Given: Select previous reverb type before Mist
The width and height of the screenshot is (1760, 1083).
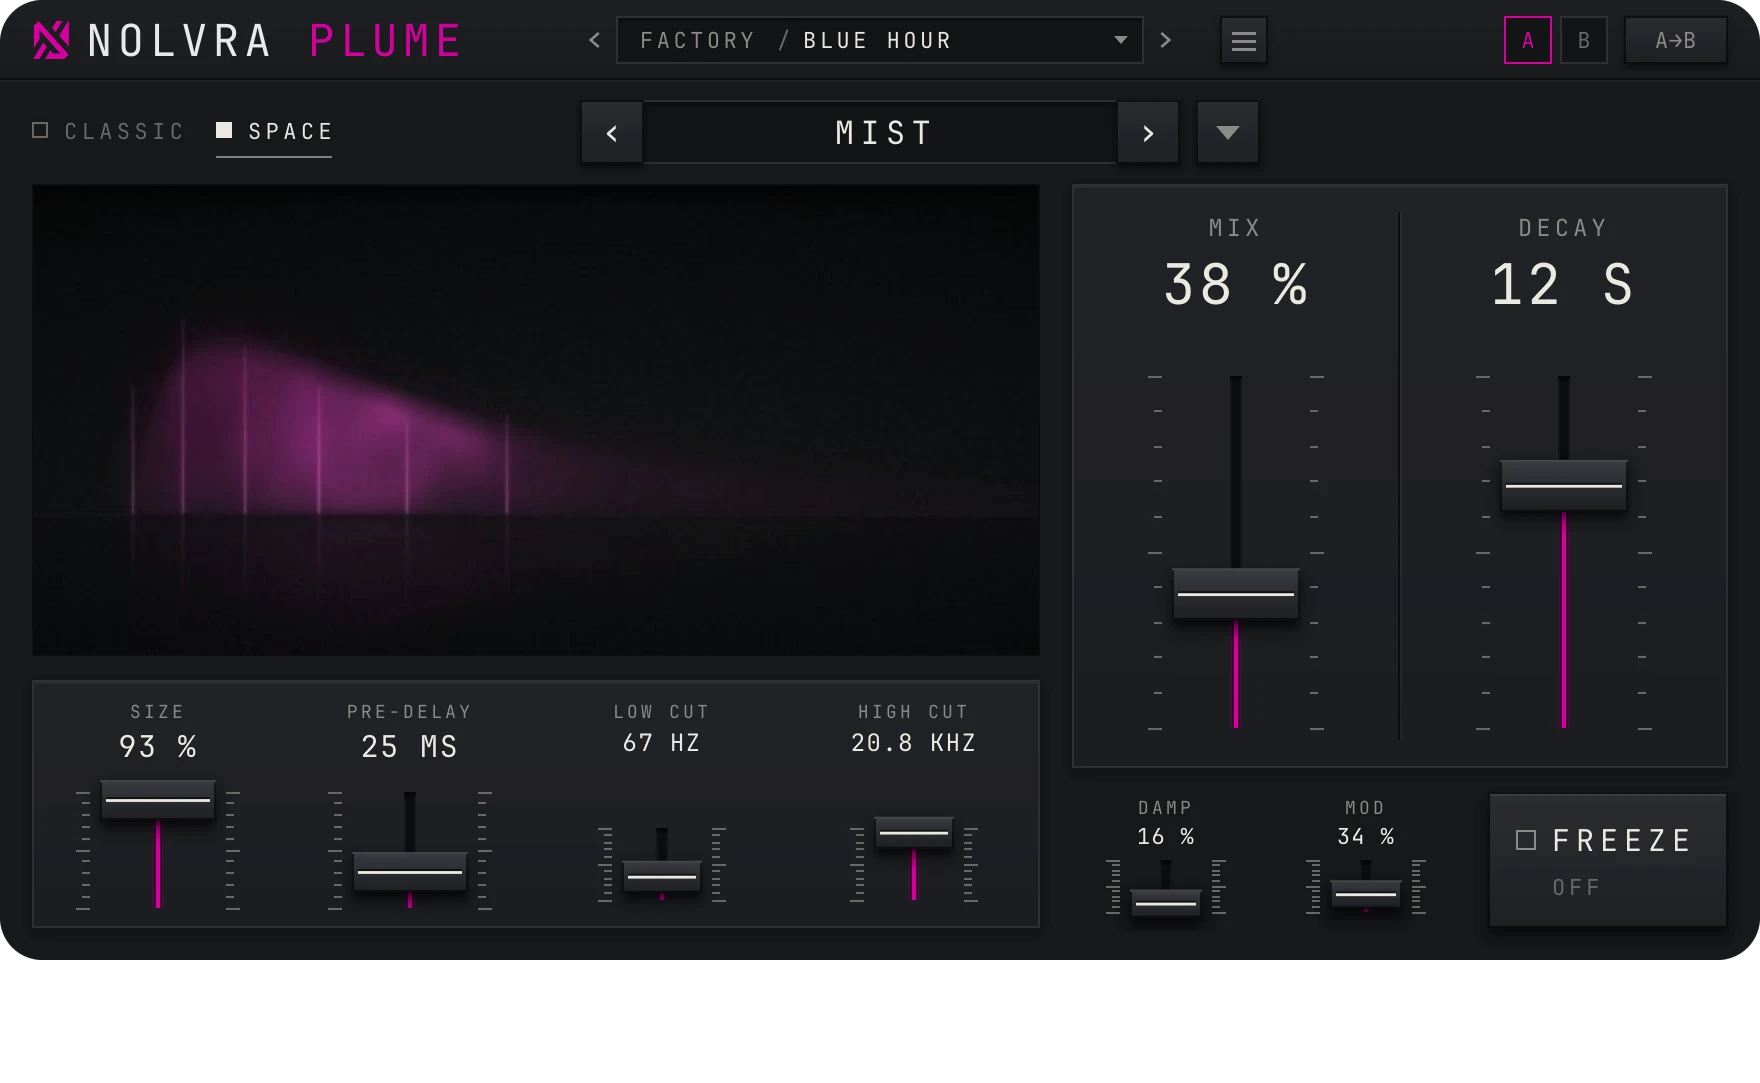Looking at the screenshot, I should click(x=612, y=132).
